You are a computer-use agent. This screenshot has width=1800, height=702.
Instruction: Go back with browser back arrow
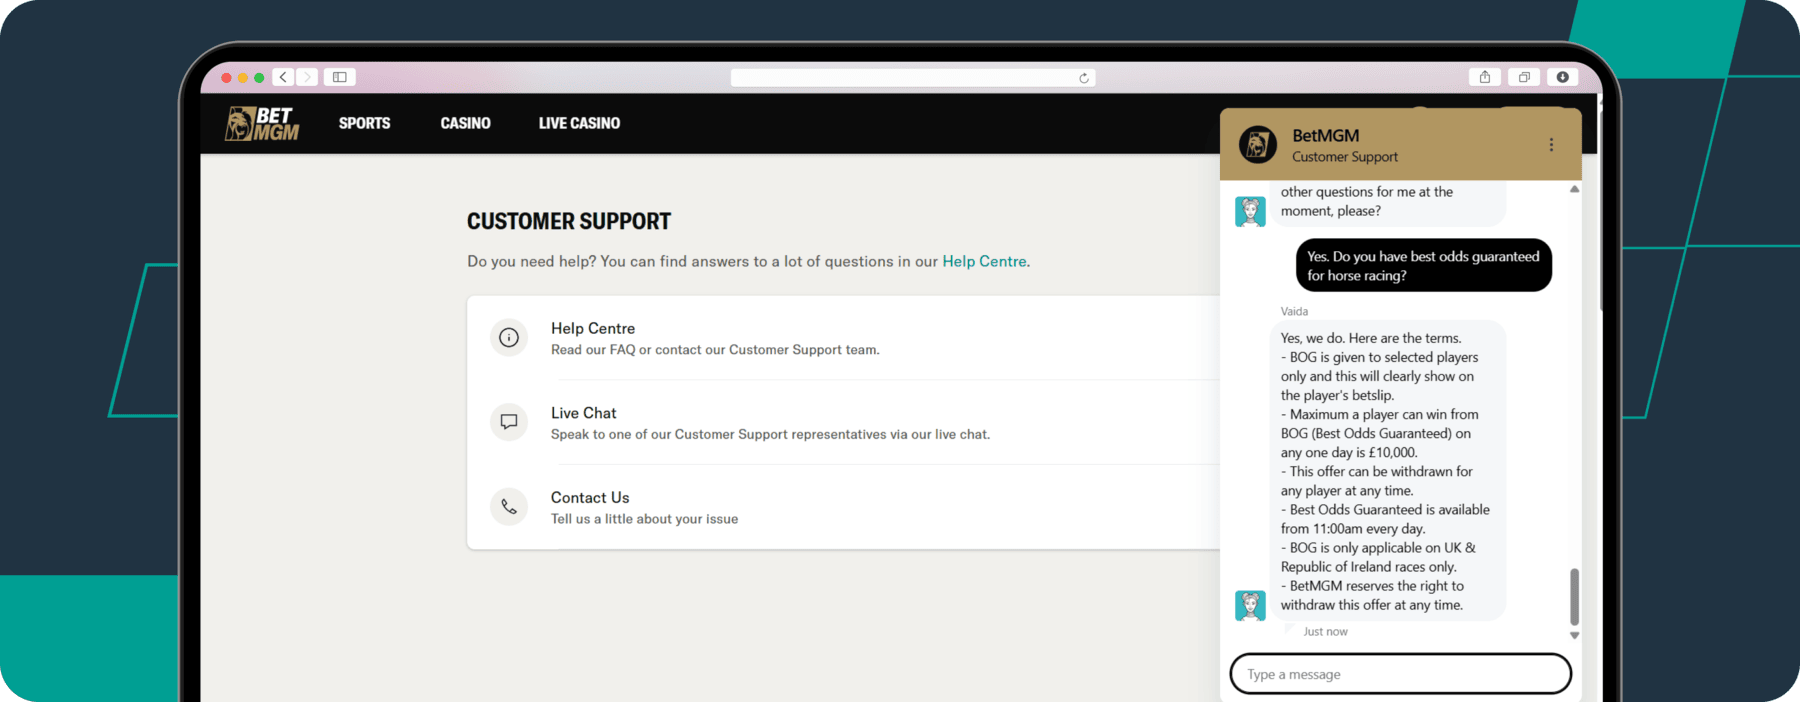284,77
